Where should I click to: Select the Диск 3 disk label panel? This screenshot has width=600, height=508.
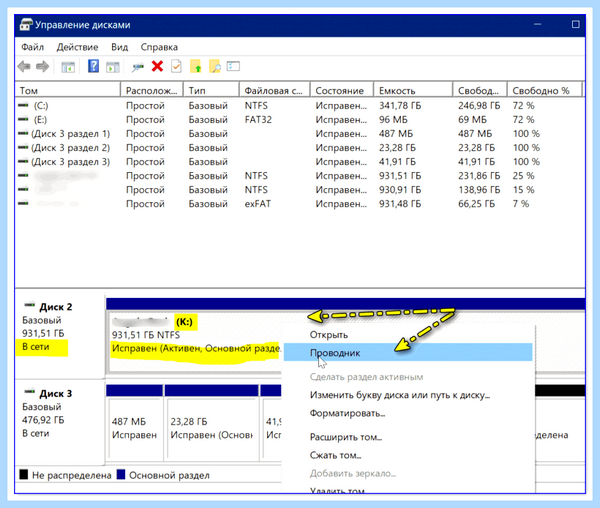point(60,422)
